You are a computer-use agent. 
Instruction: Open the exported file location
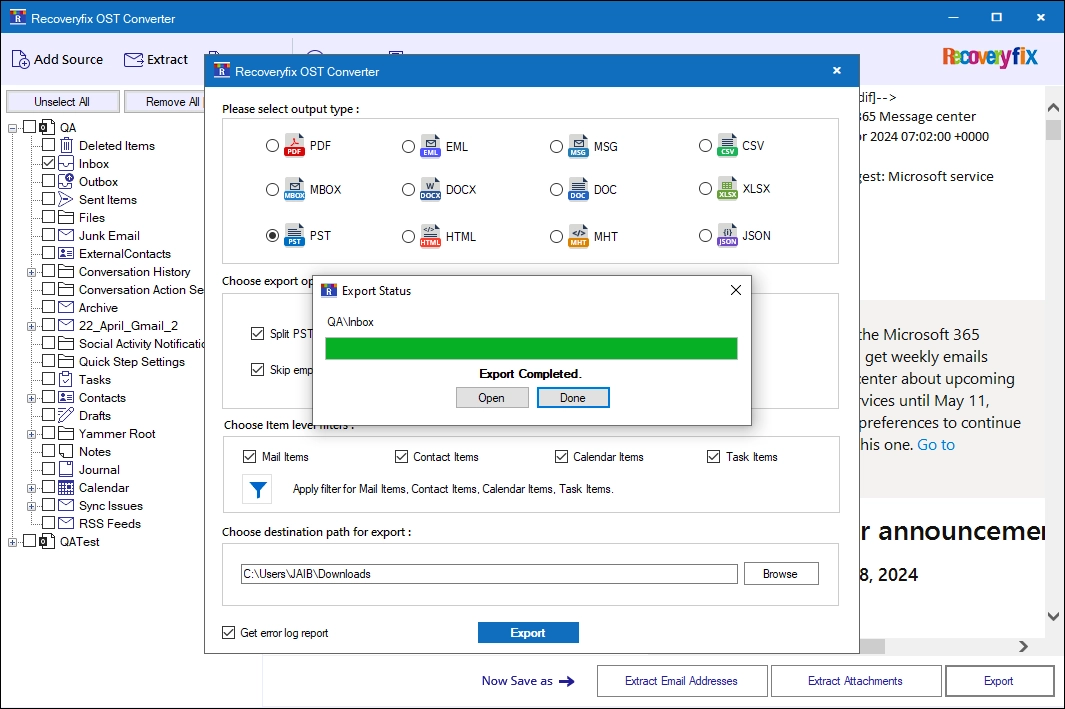492,398
